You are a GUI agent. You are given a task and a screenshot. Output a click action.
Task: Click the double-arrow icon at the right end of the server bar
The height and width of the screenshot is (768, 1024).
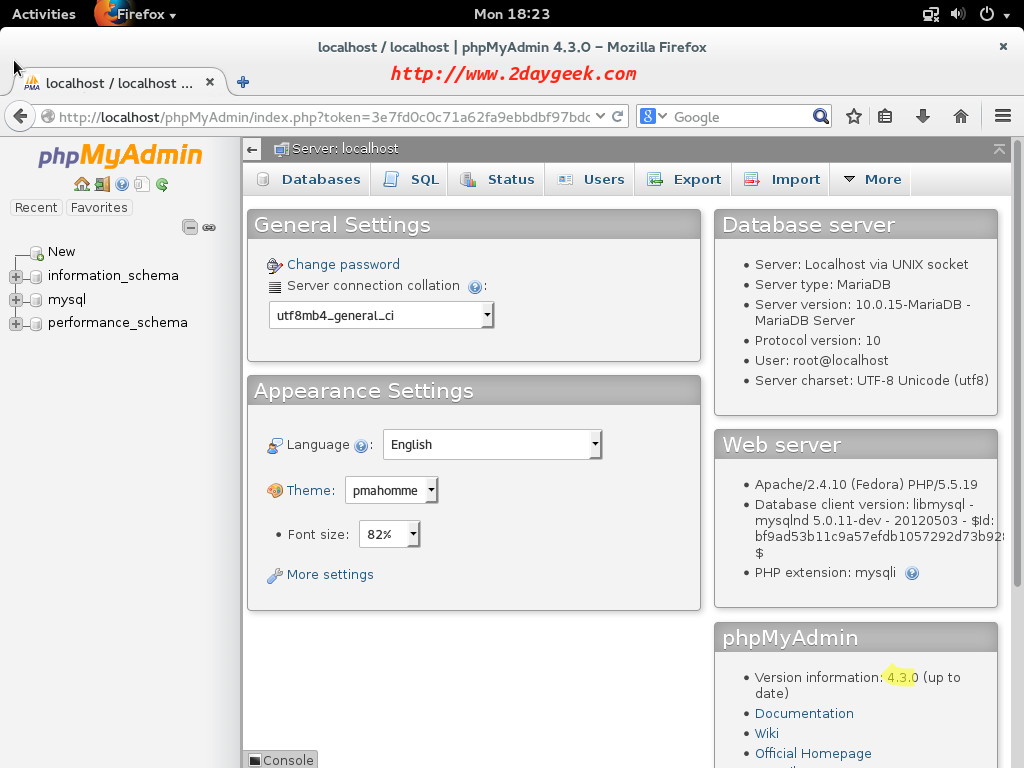pyautogui.click(x=999, y=150)
